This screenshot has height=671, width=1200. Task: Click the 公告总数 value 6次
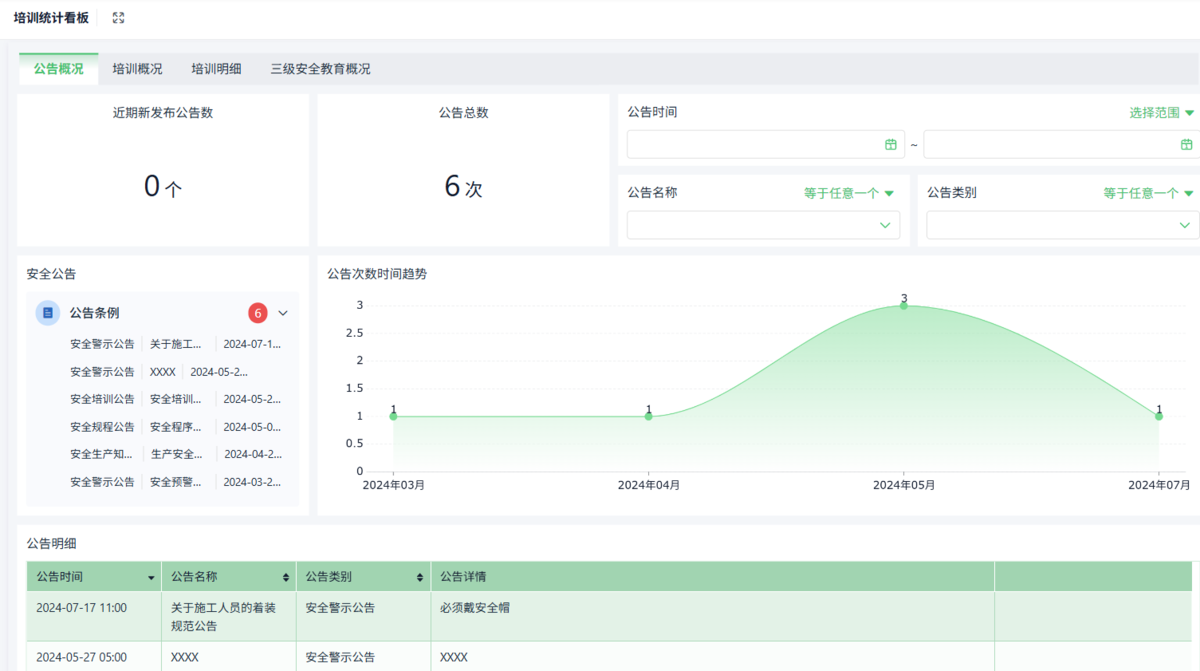[x=463, y=186]
